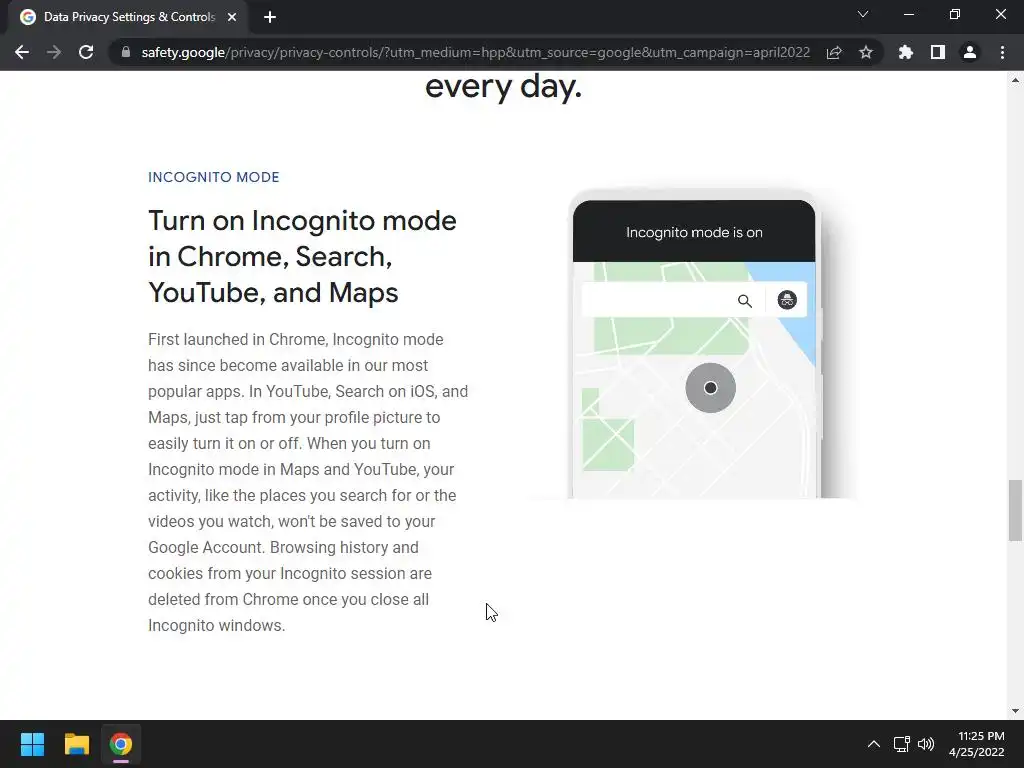1024x768 pixels.
Task: Open Chrome's three-dot menu
Action: pos(1002,52)
